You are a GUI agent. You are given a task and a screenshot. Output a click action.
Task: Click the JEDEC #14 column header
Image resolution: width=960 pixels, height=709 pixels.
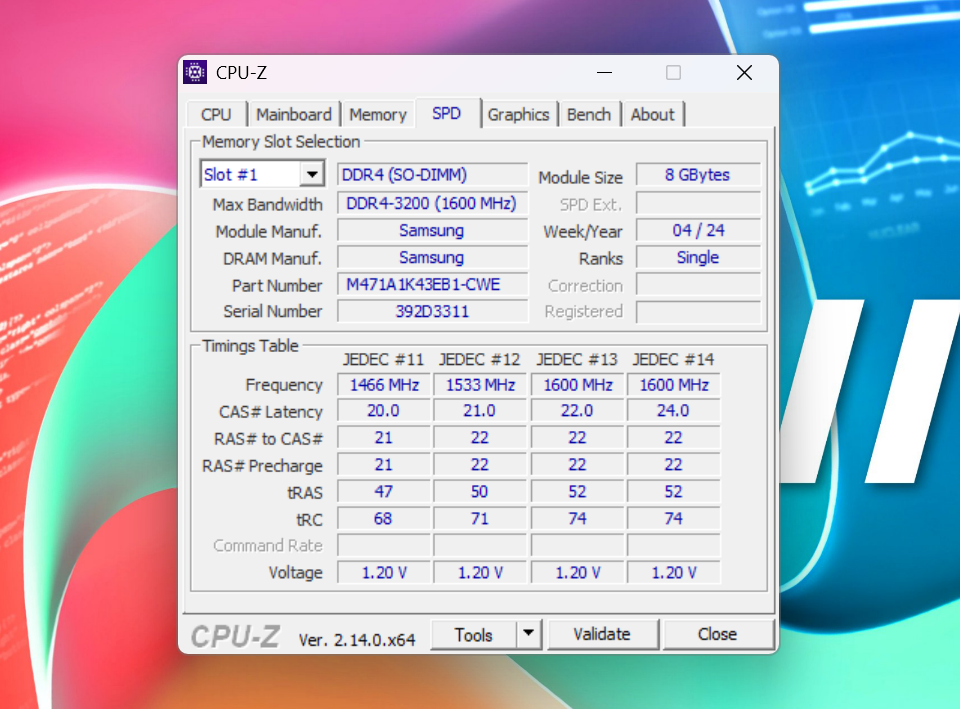click(673, 359)
